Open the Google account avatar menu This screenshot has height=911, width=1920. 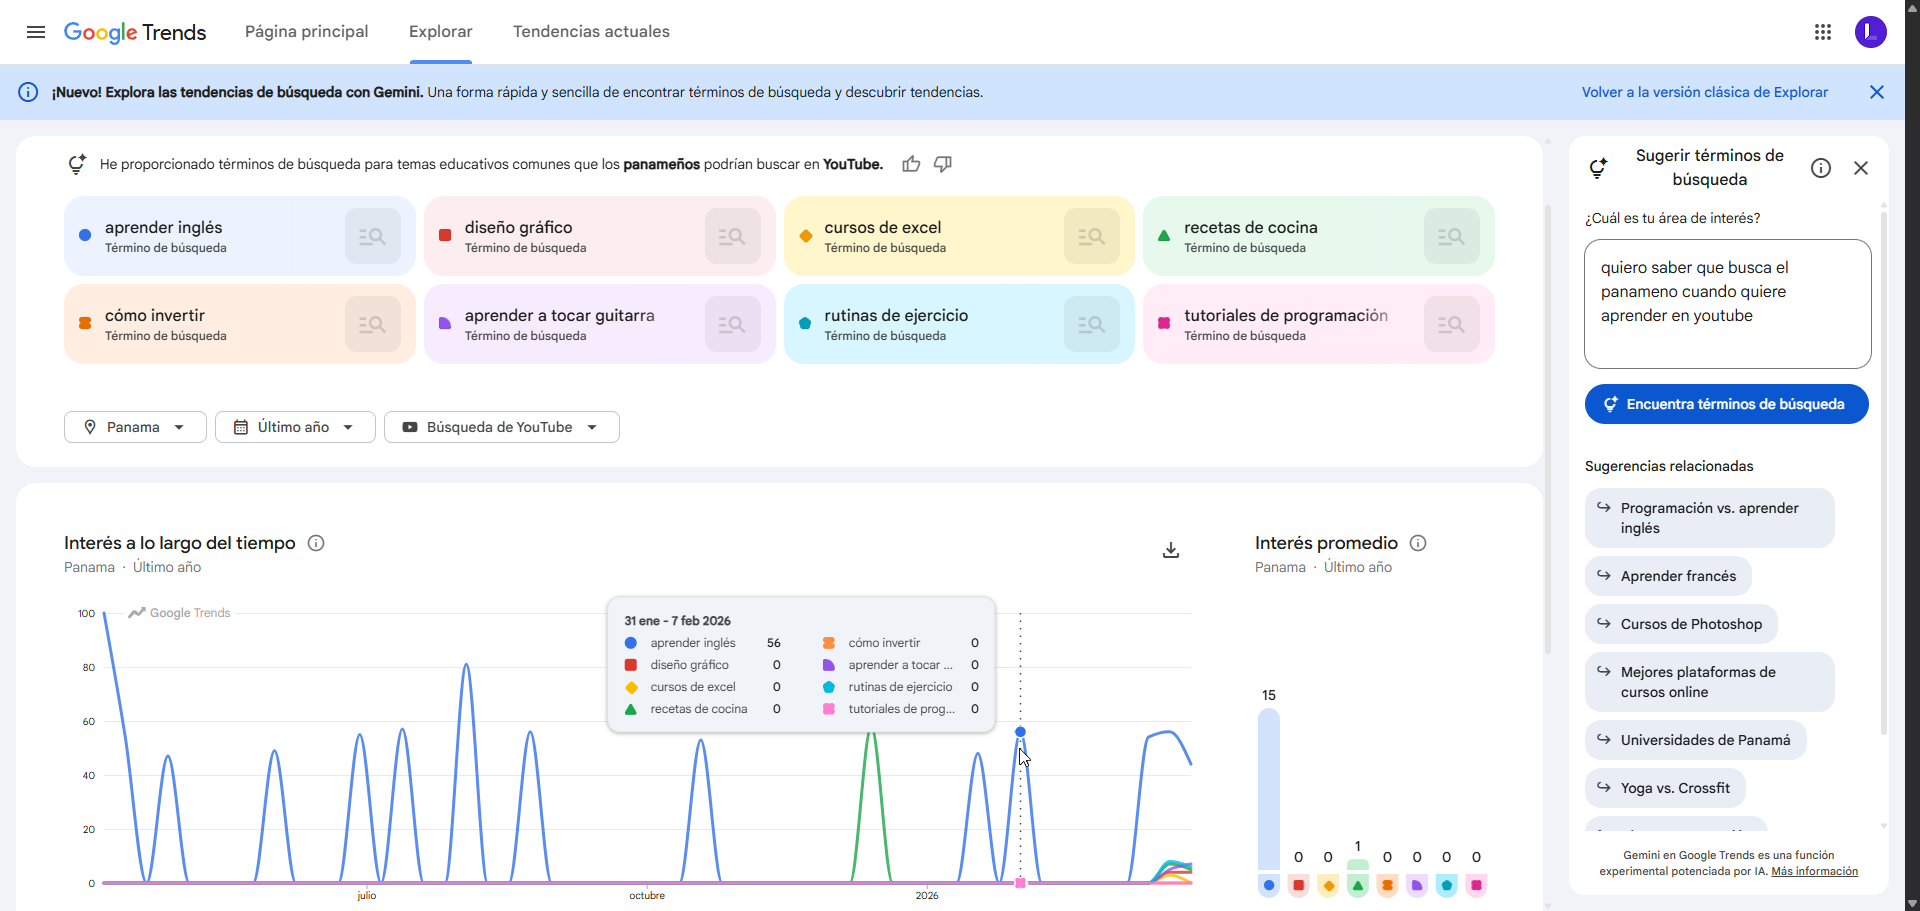(1871, 32)
